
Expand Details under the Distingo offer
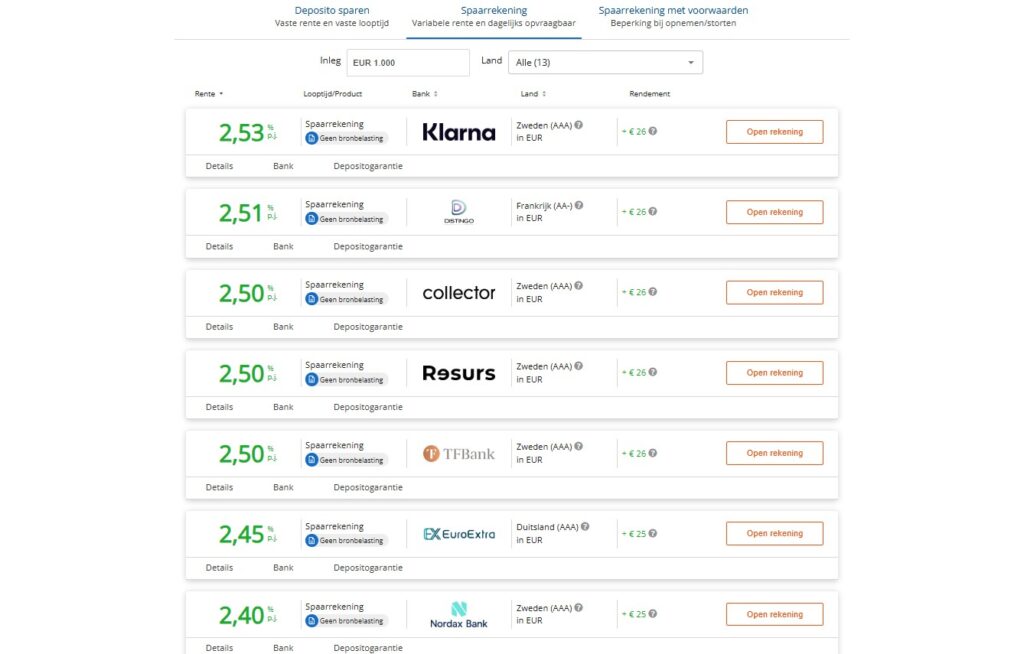219,246
